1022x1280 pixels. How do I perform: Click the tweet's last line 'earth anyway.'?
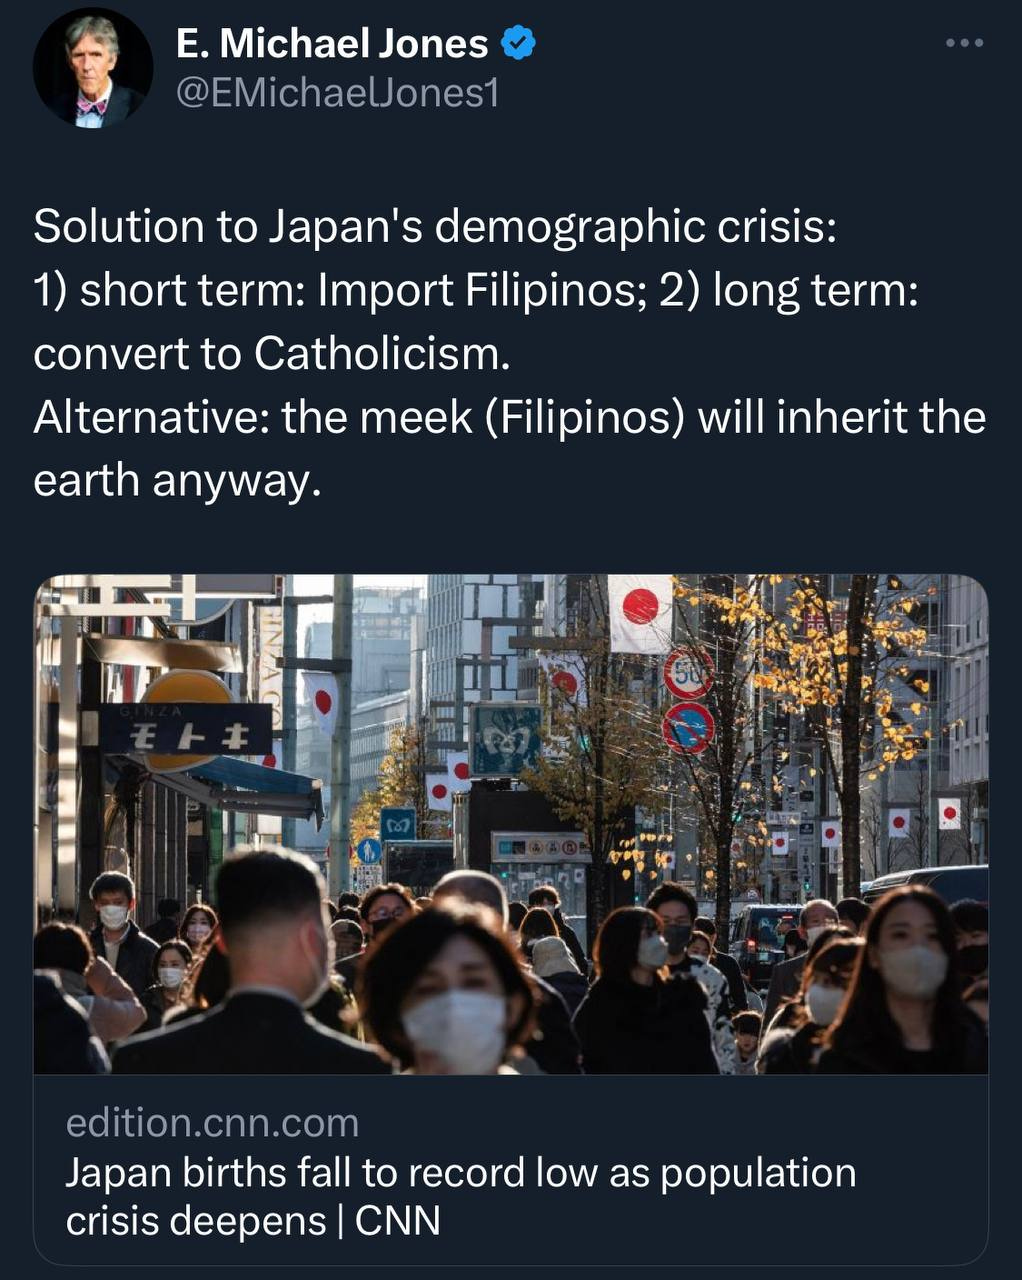click(178, 482)
